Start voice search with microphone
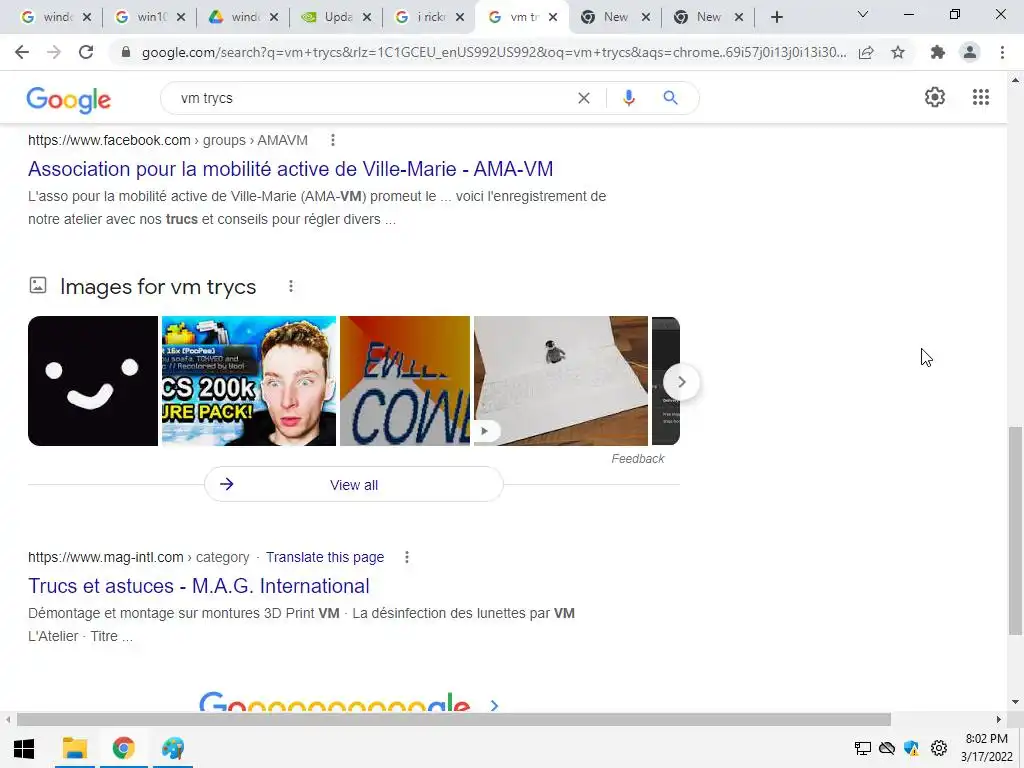Screen dimensions: 1024x768 [x=628, y=98]
